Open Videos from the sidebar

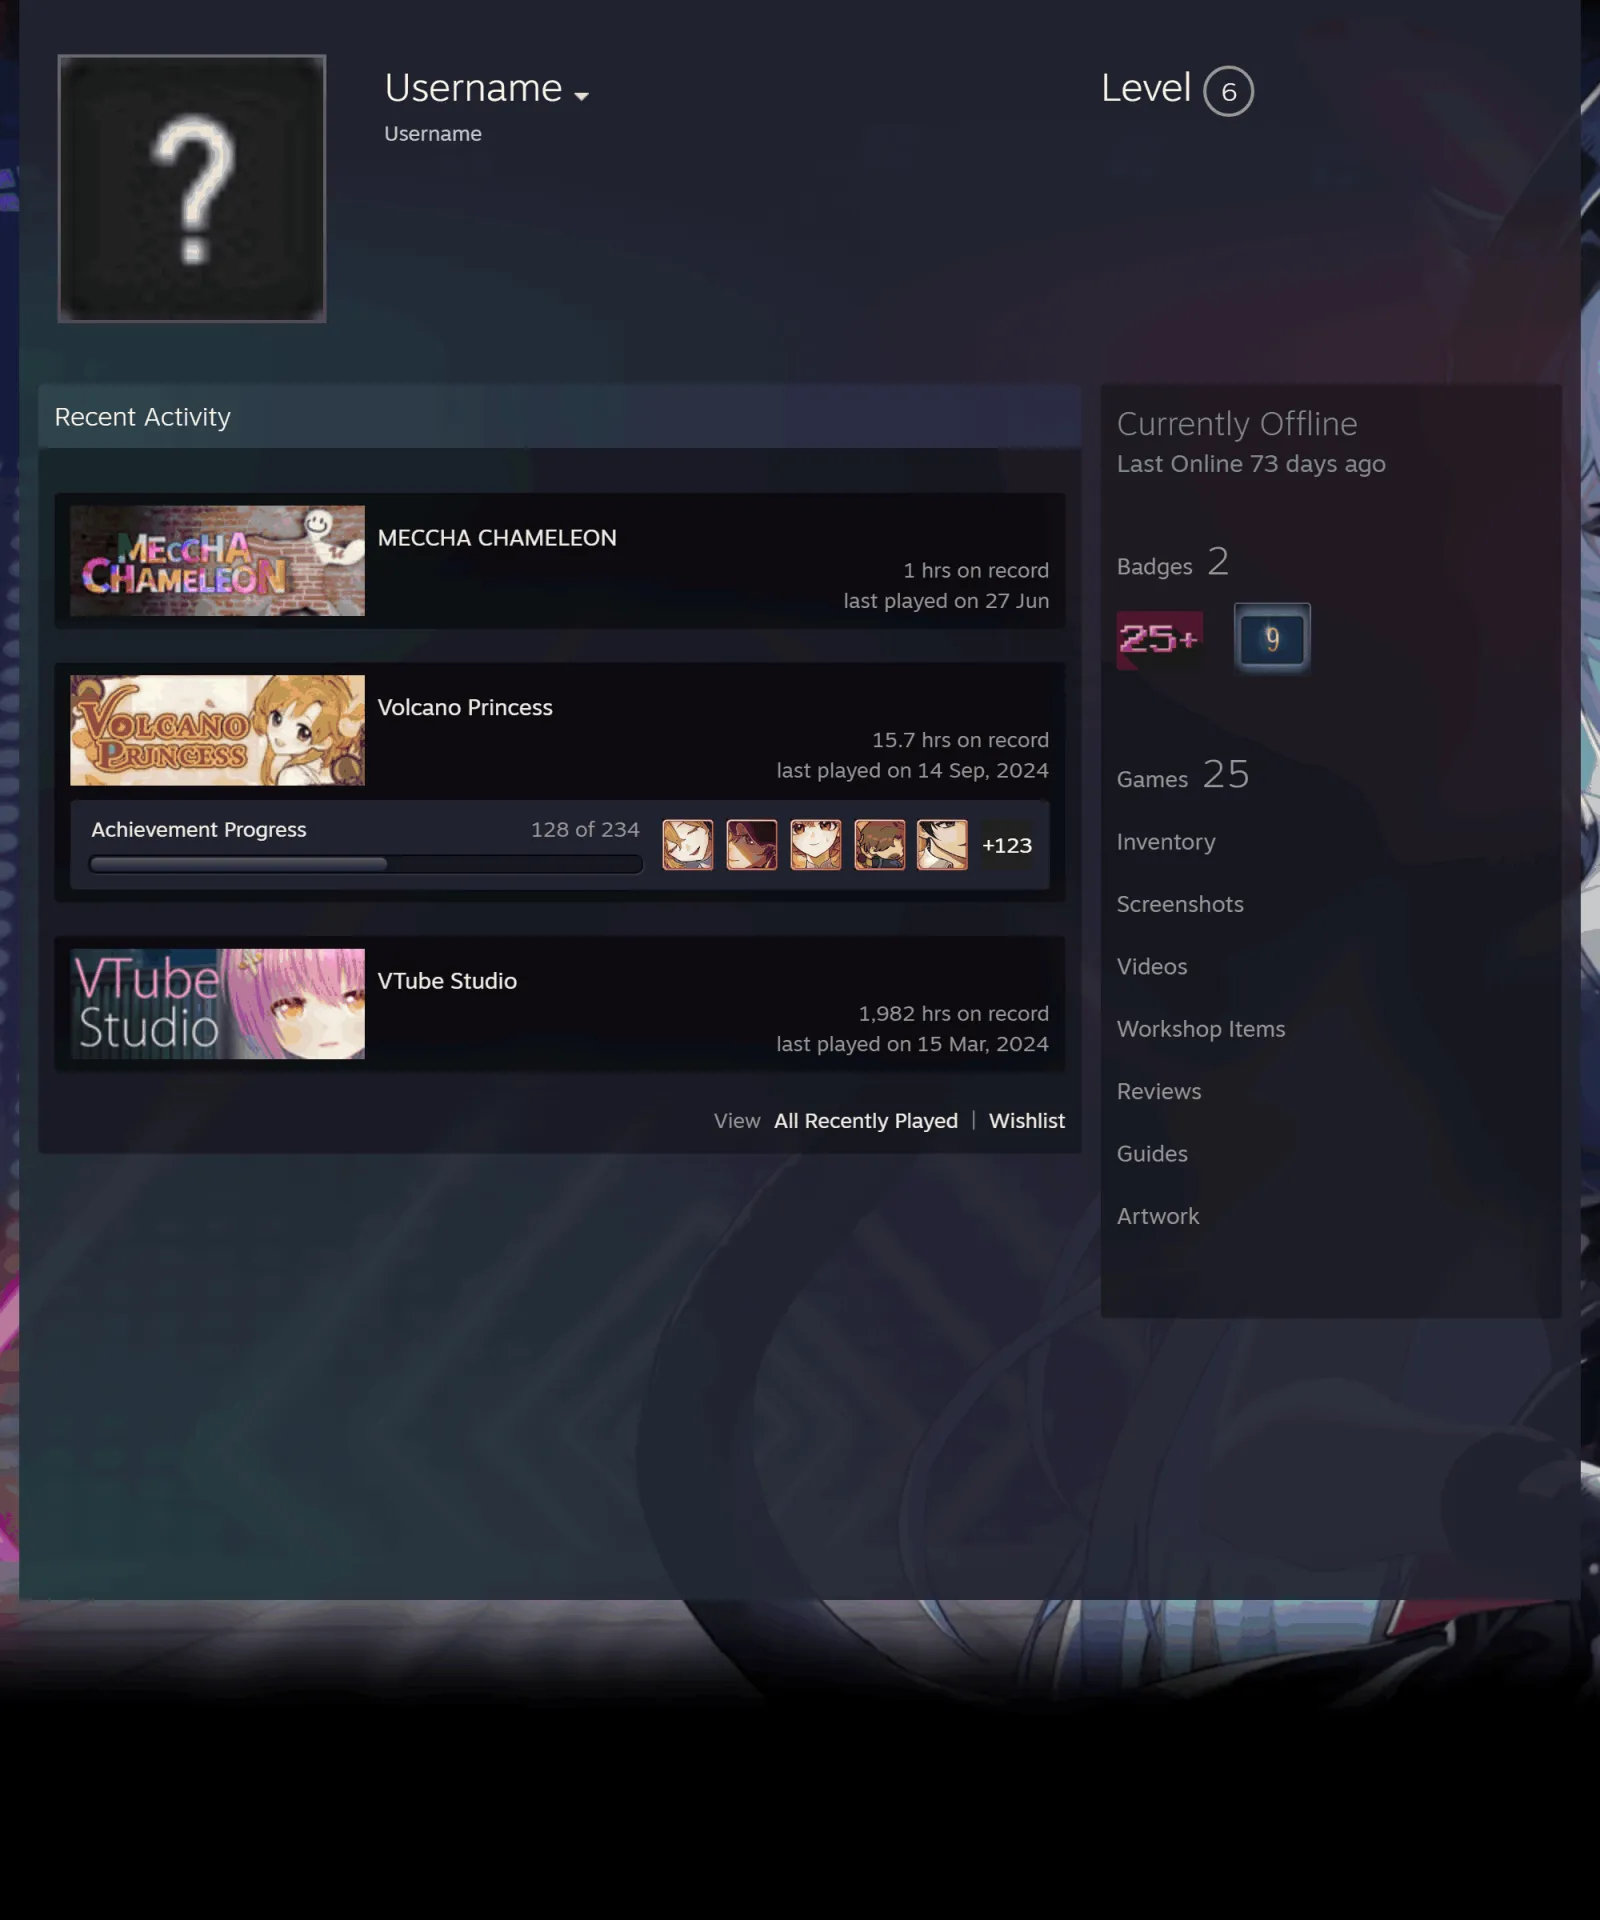coord(1152,967)
